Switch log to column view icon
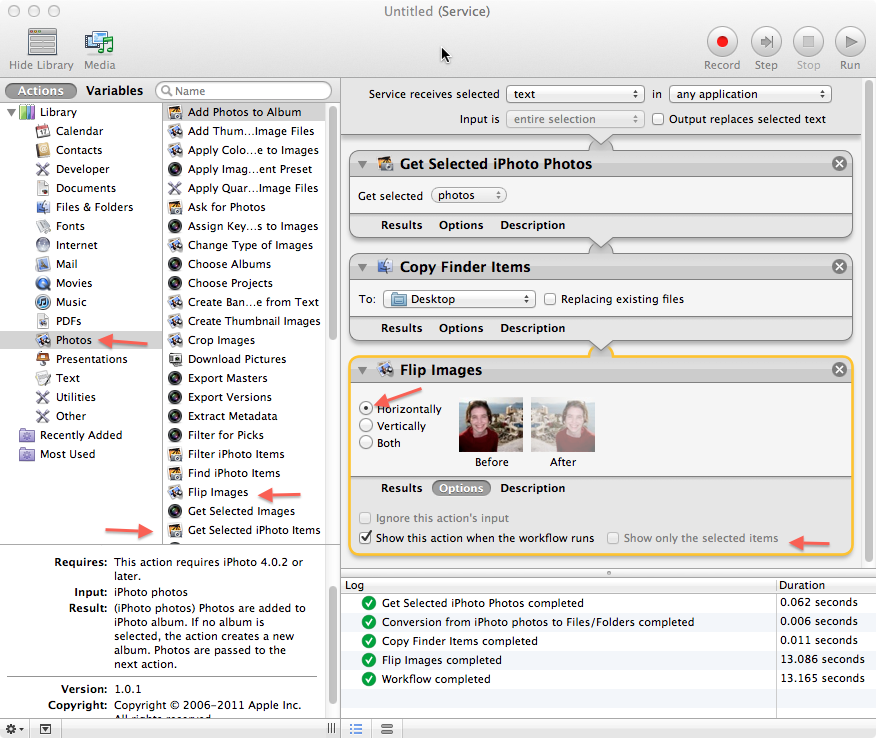This screenshot has height=738, width=876. pyautogui.click(x=387, y=729)
